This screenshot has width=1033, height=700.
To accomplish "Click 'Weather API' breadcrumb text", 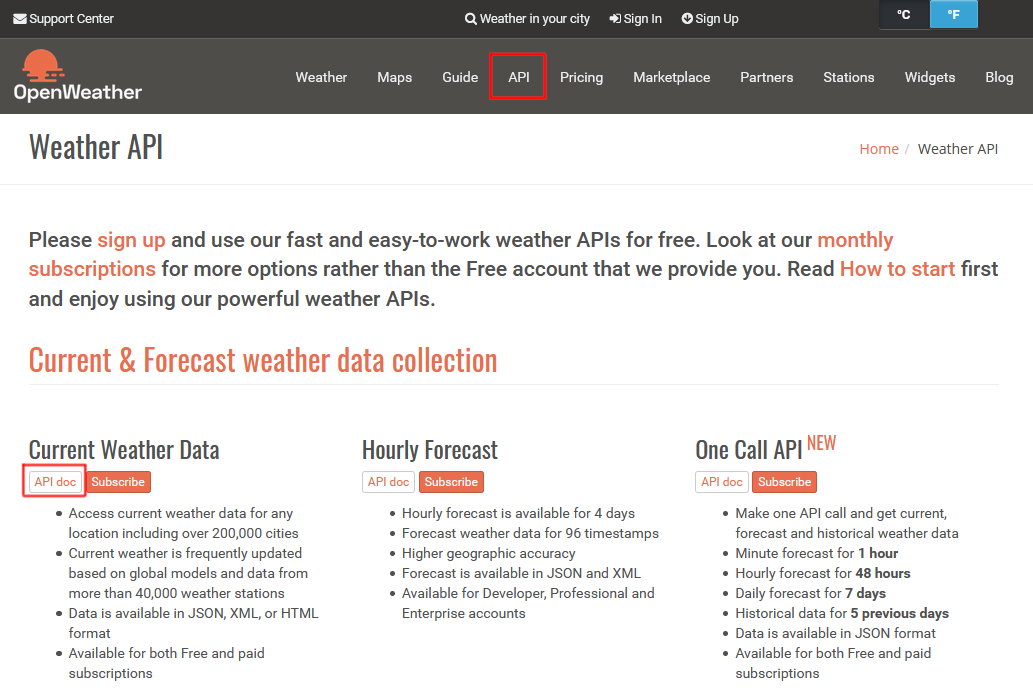I will [958, 149].
